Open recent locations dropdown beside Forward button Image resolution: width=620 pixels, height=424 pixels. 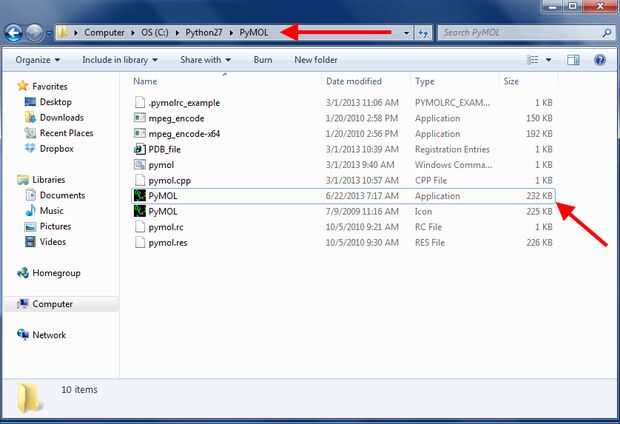point(49,33)
